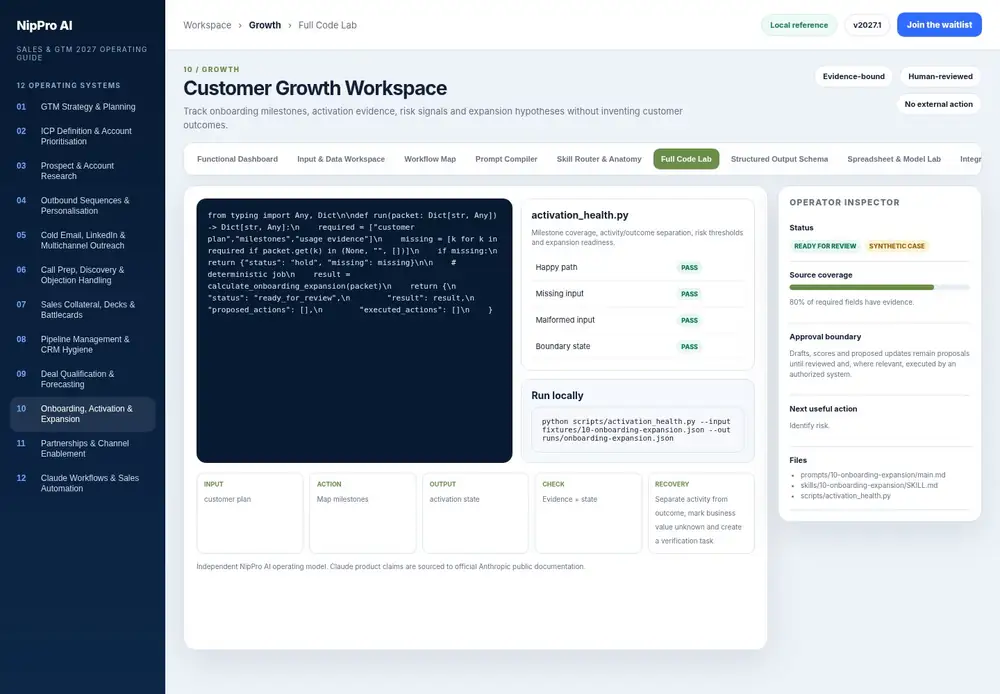Switch to Input & Data Workspace tab

click(x=341, y=159)
